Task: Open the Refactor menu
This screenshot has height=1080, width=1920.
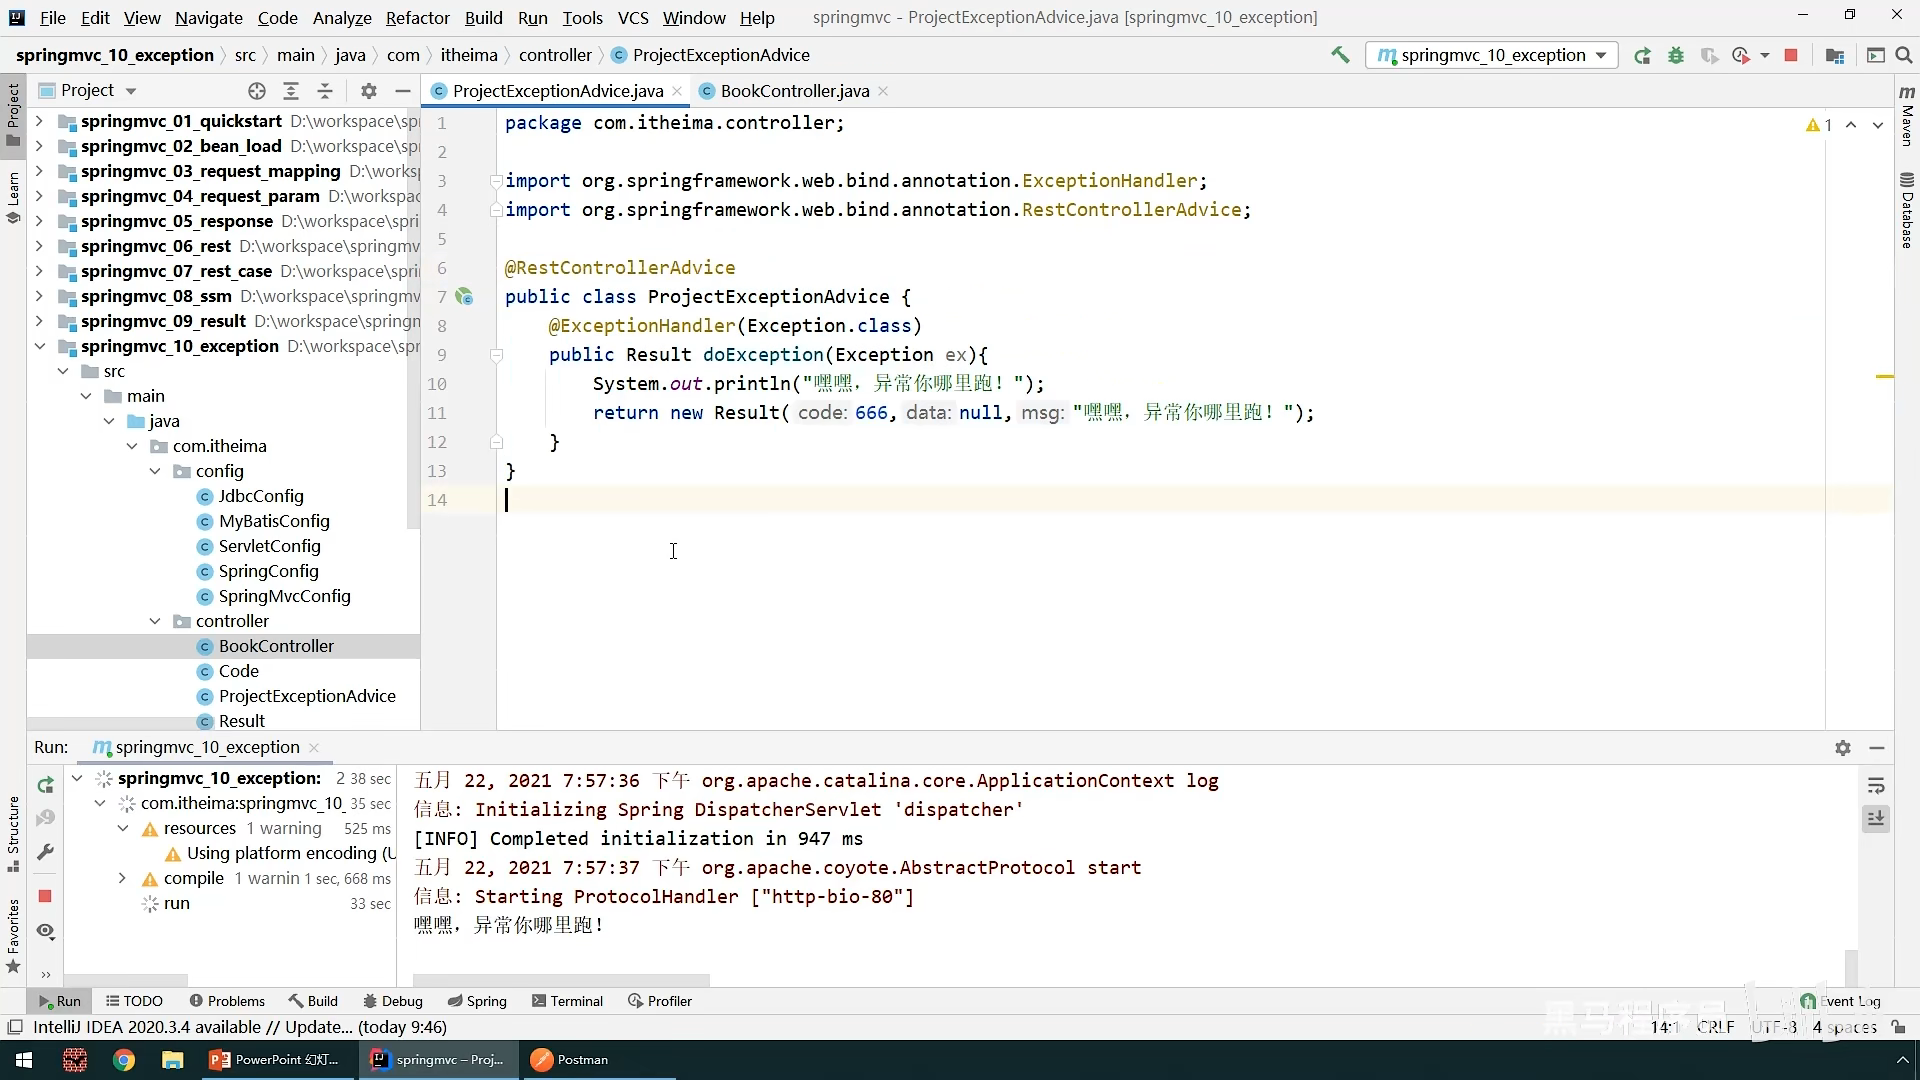Action: [417, 18]
